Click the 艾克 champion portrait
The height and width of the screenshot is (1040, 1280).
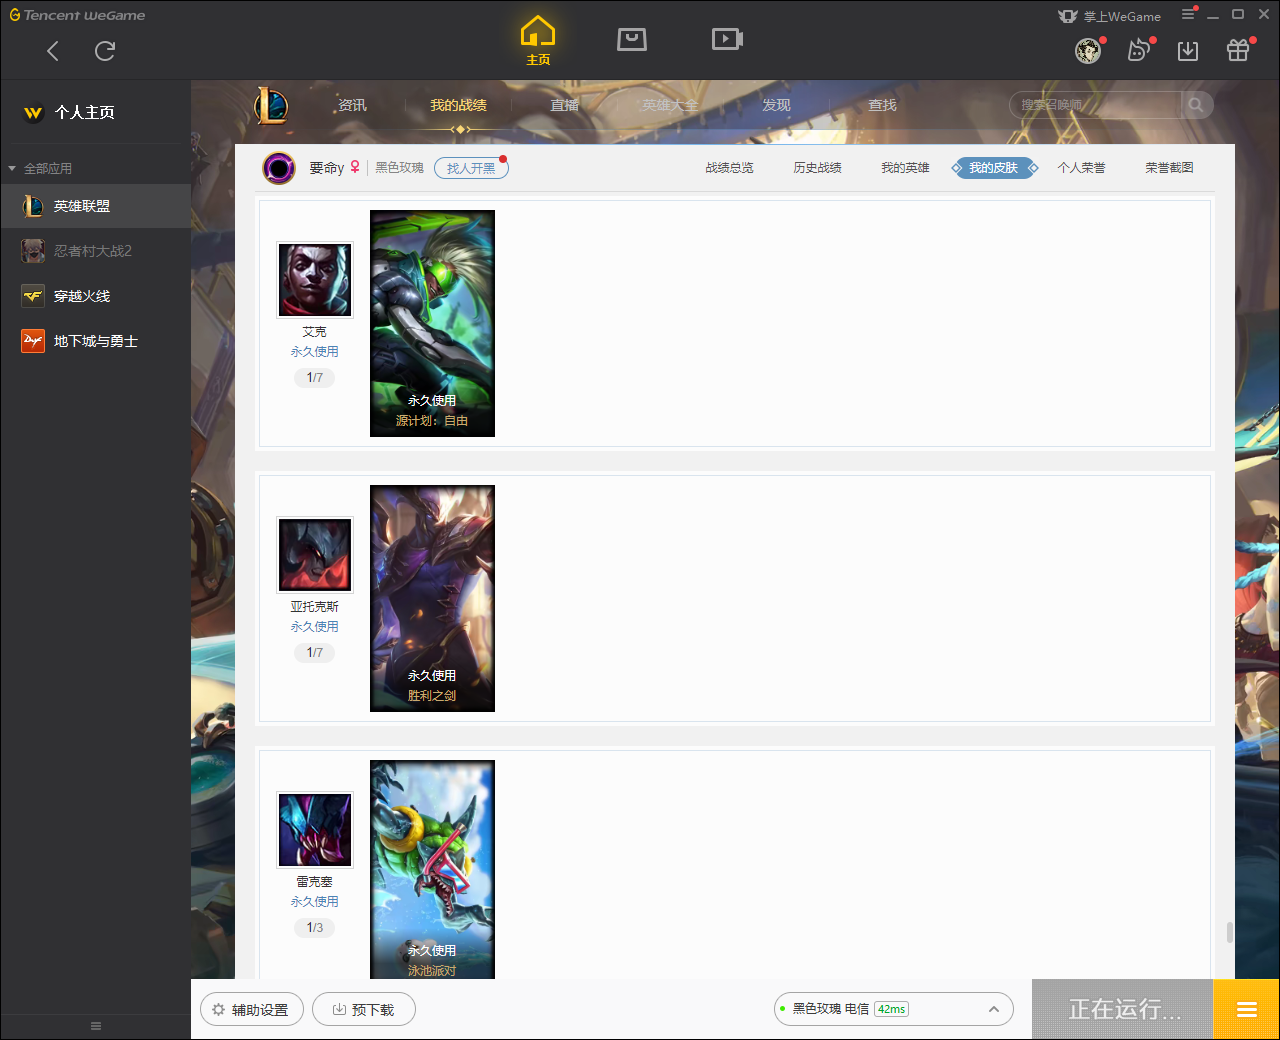click(315, 279)
